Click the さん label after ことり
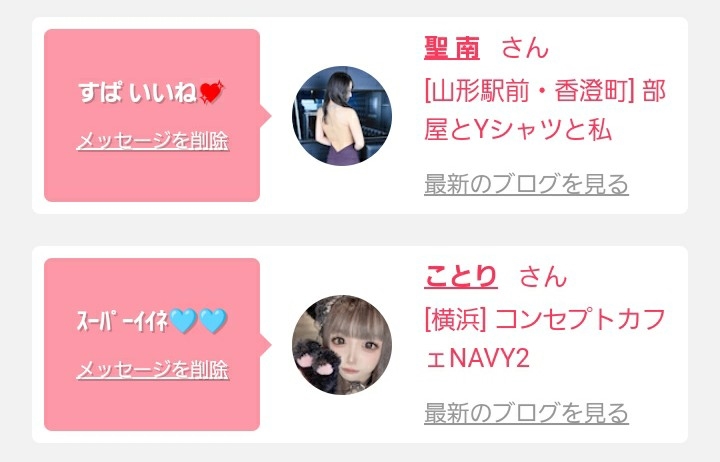The image size is (720, 462). 543,277
